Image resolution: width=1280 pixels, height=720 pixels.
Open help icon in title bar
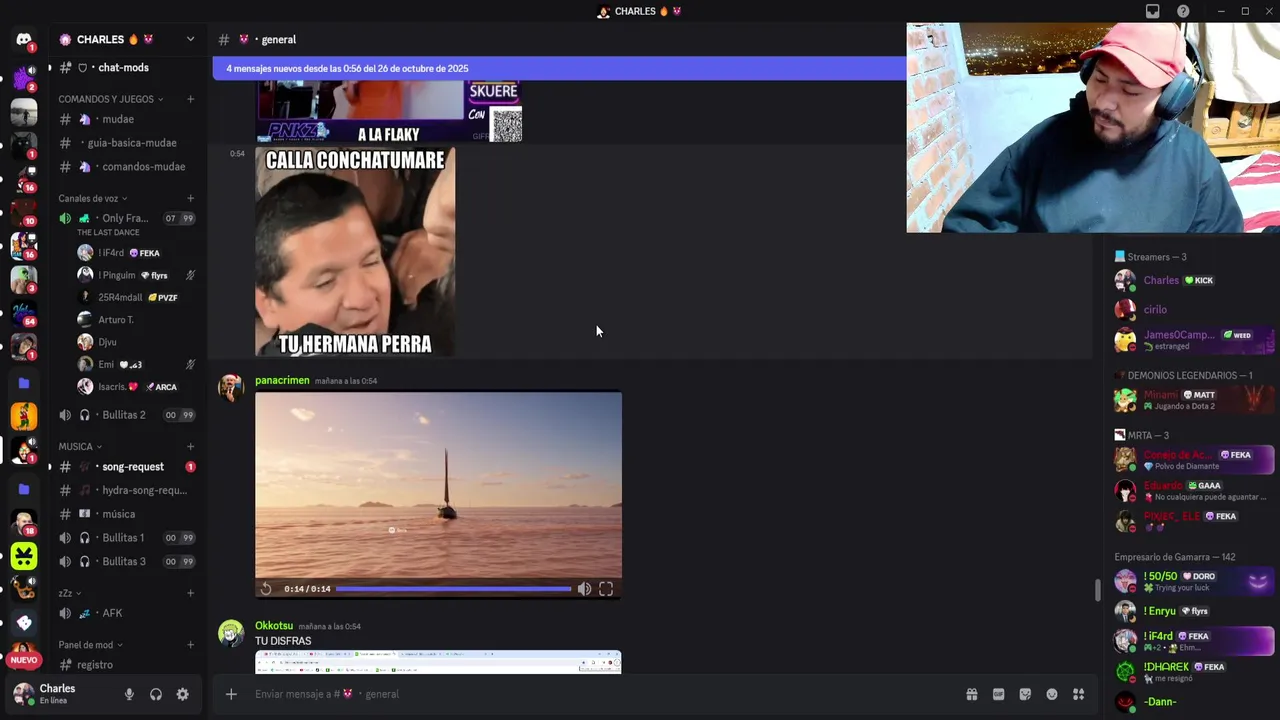pyautogui.click(x=1184, y=11)
